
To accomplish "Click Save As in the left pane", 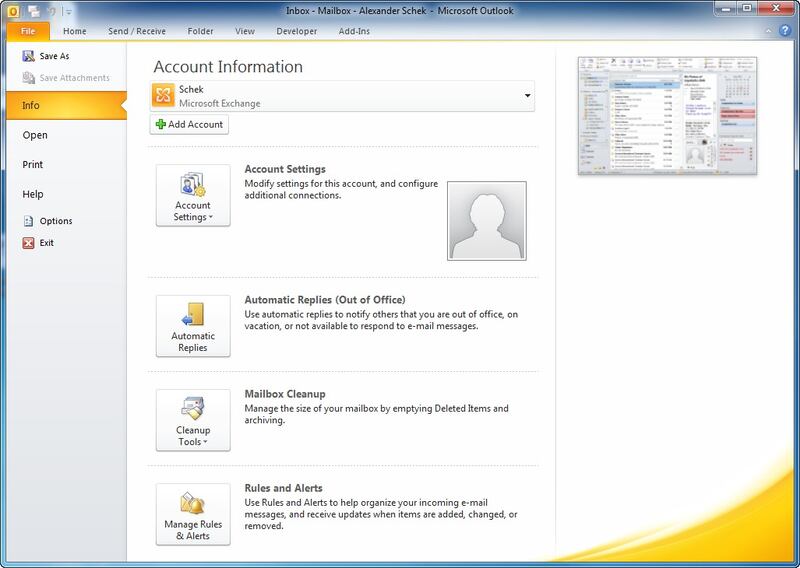I will [54, 56].
